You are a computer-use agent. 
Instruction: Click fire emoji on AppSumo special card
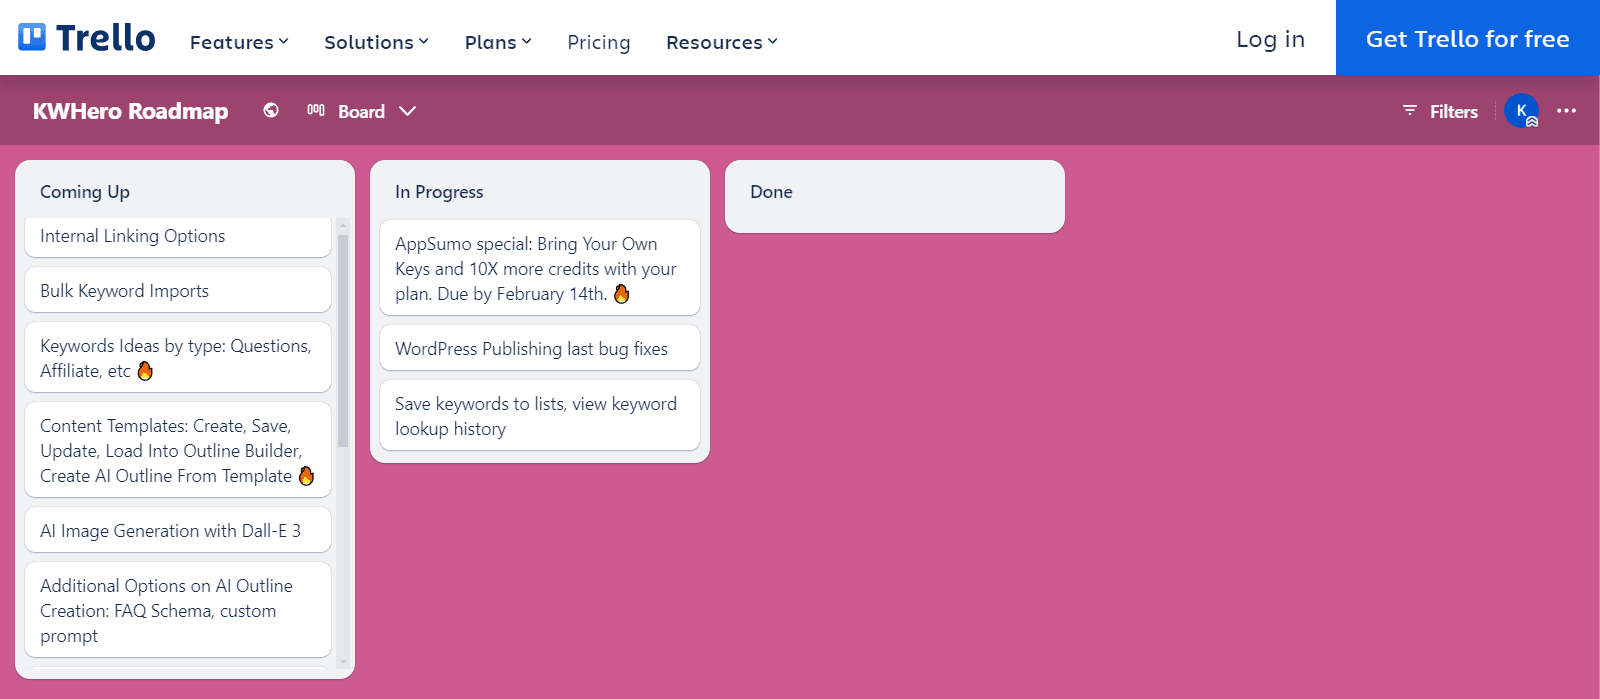coord(622,294)
